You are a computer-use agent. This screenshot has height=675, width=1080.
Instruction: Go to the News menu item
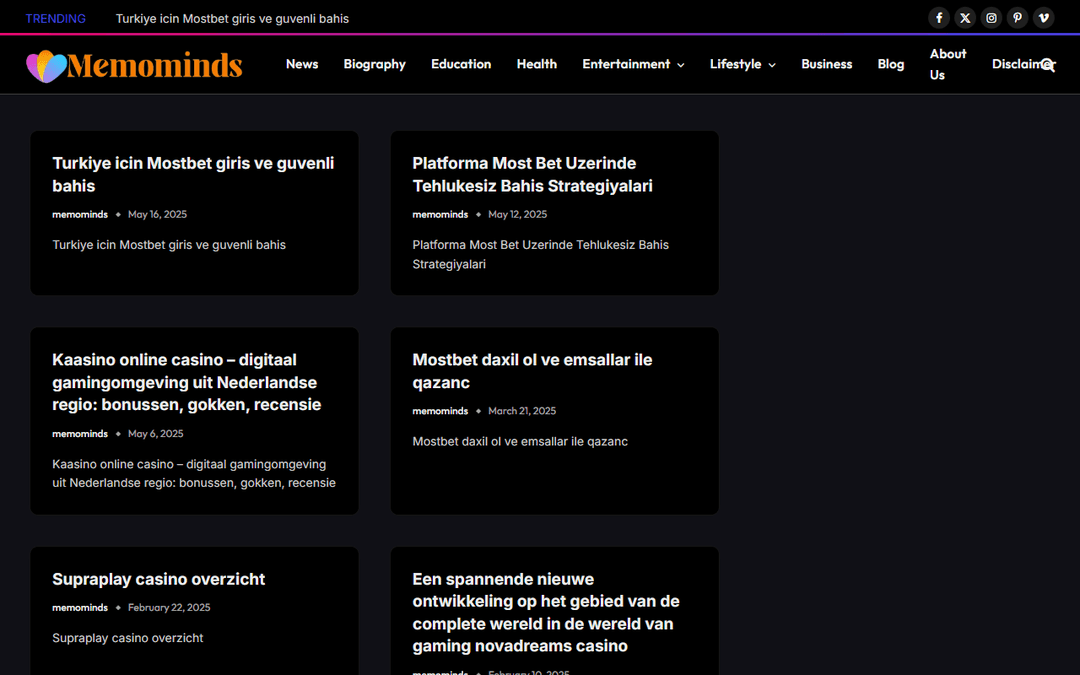[x=302, y=64]
